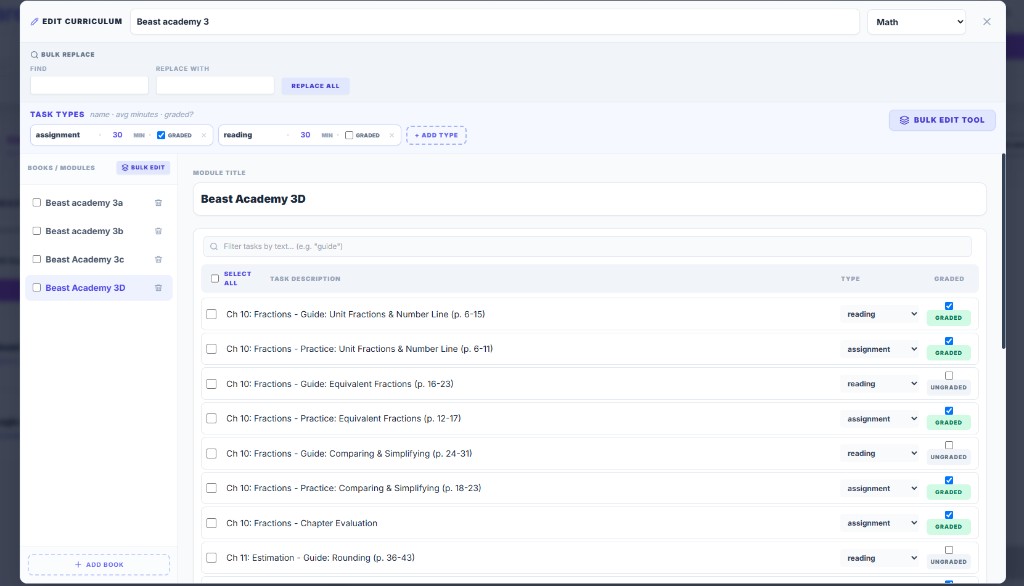This screenshot has width=1024, height=586.
Task: Open the Math subject dropdown
Action: click(917, 22)
